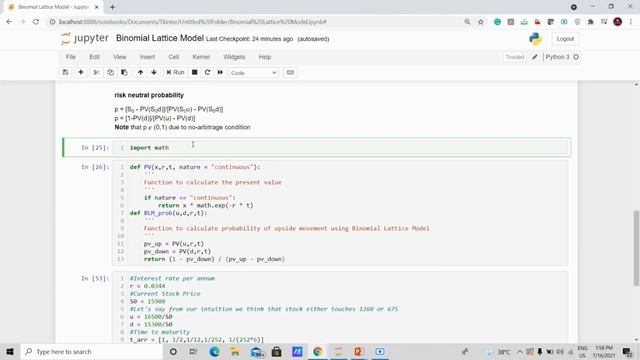
Task: Run the selected cell
Action: pyautogui.click(x=175, y=72)
